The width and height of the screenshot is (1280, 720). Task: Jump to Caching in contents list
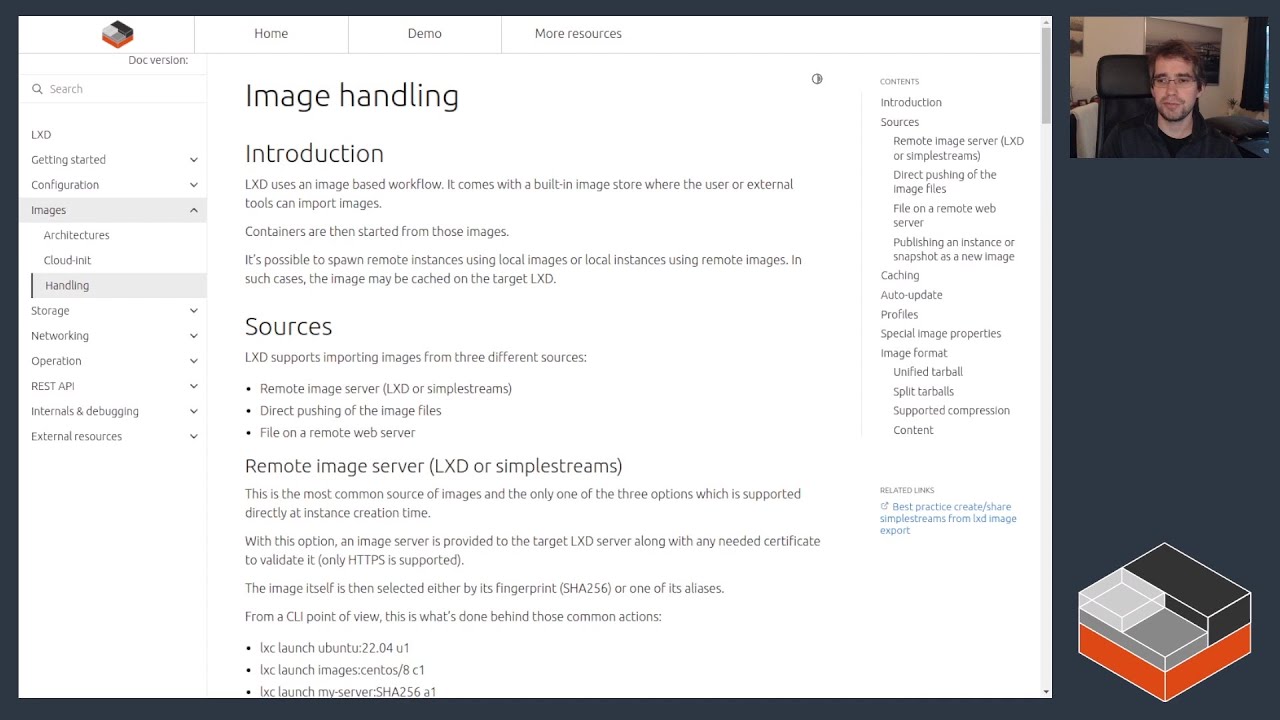(x=899, y=275)
